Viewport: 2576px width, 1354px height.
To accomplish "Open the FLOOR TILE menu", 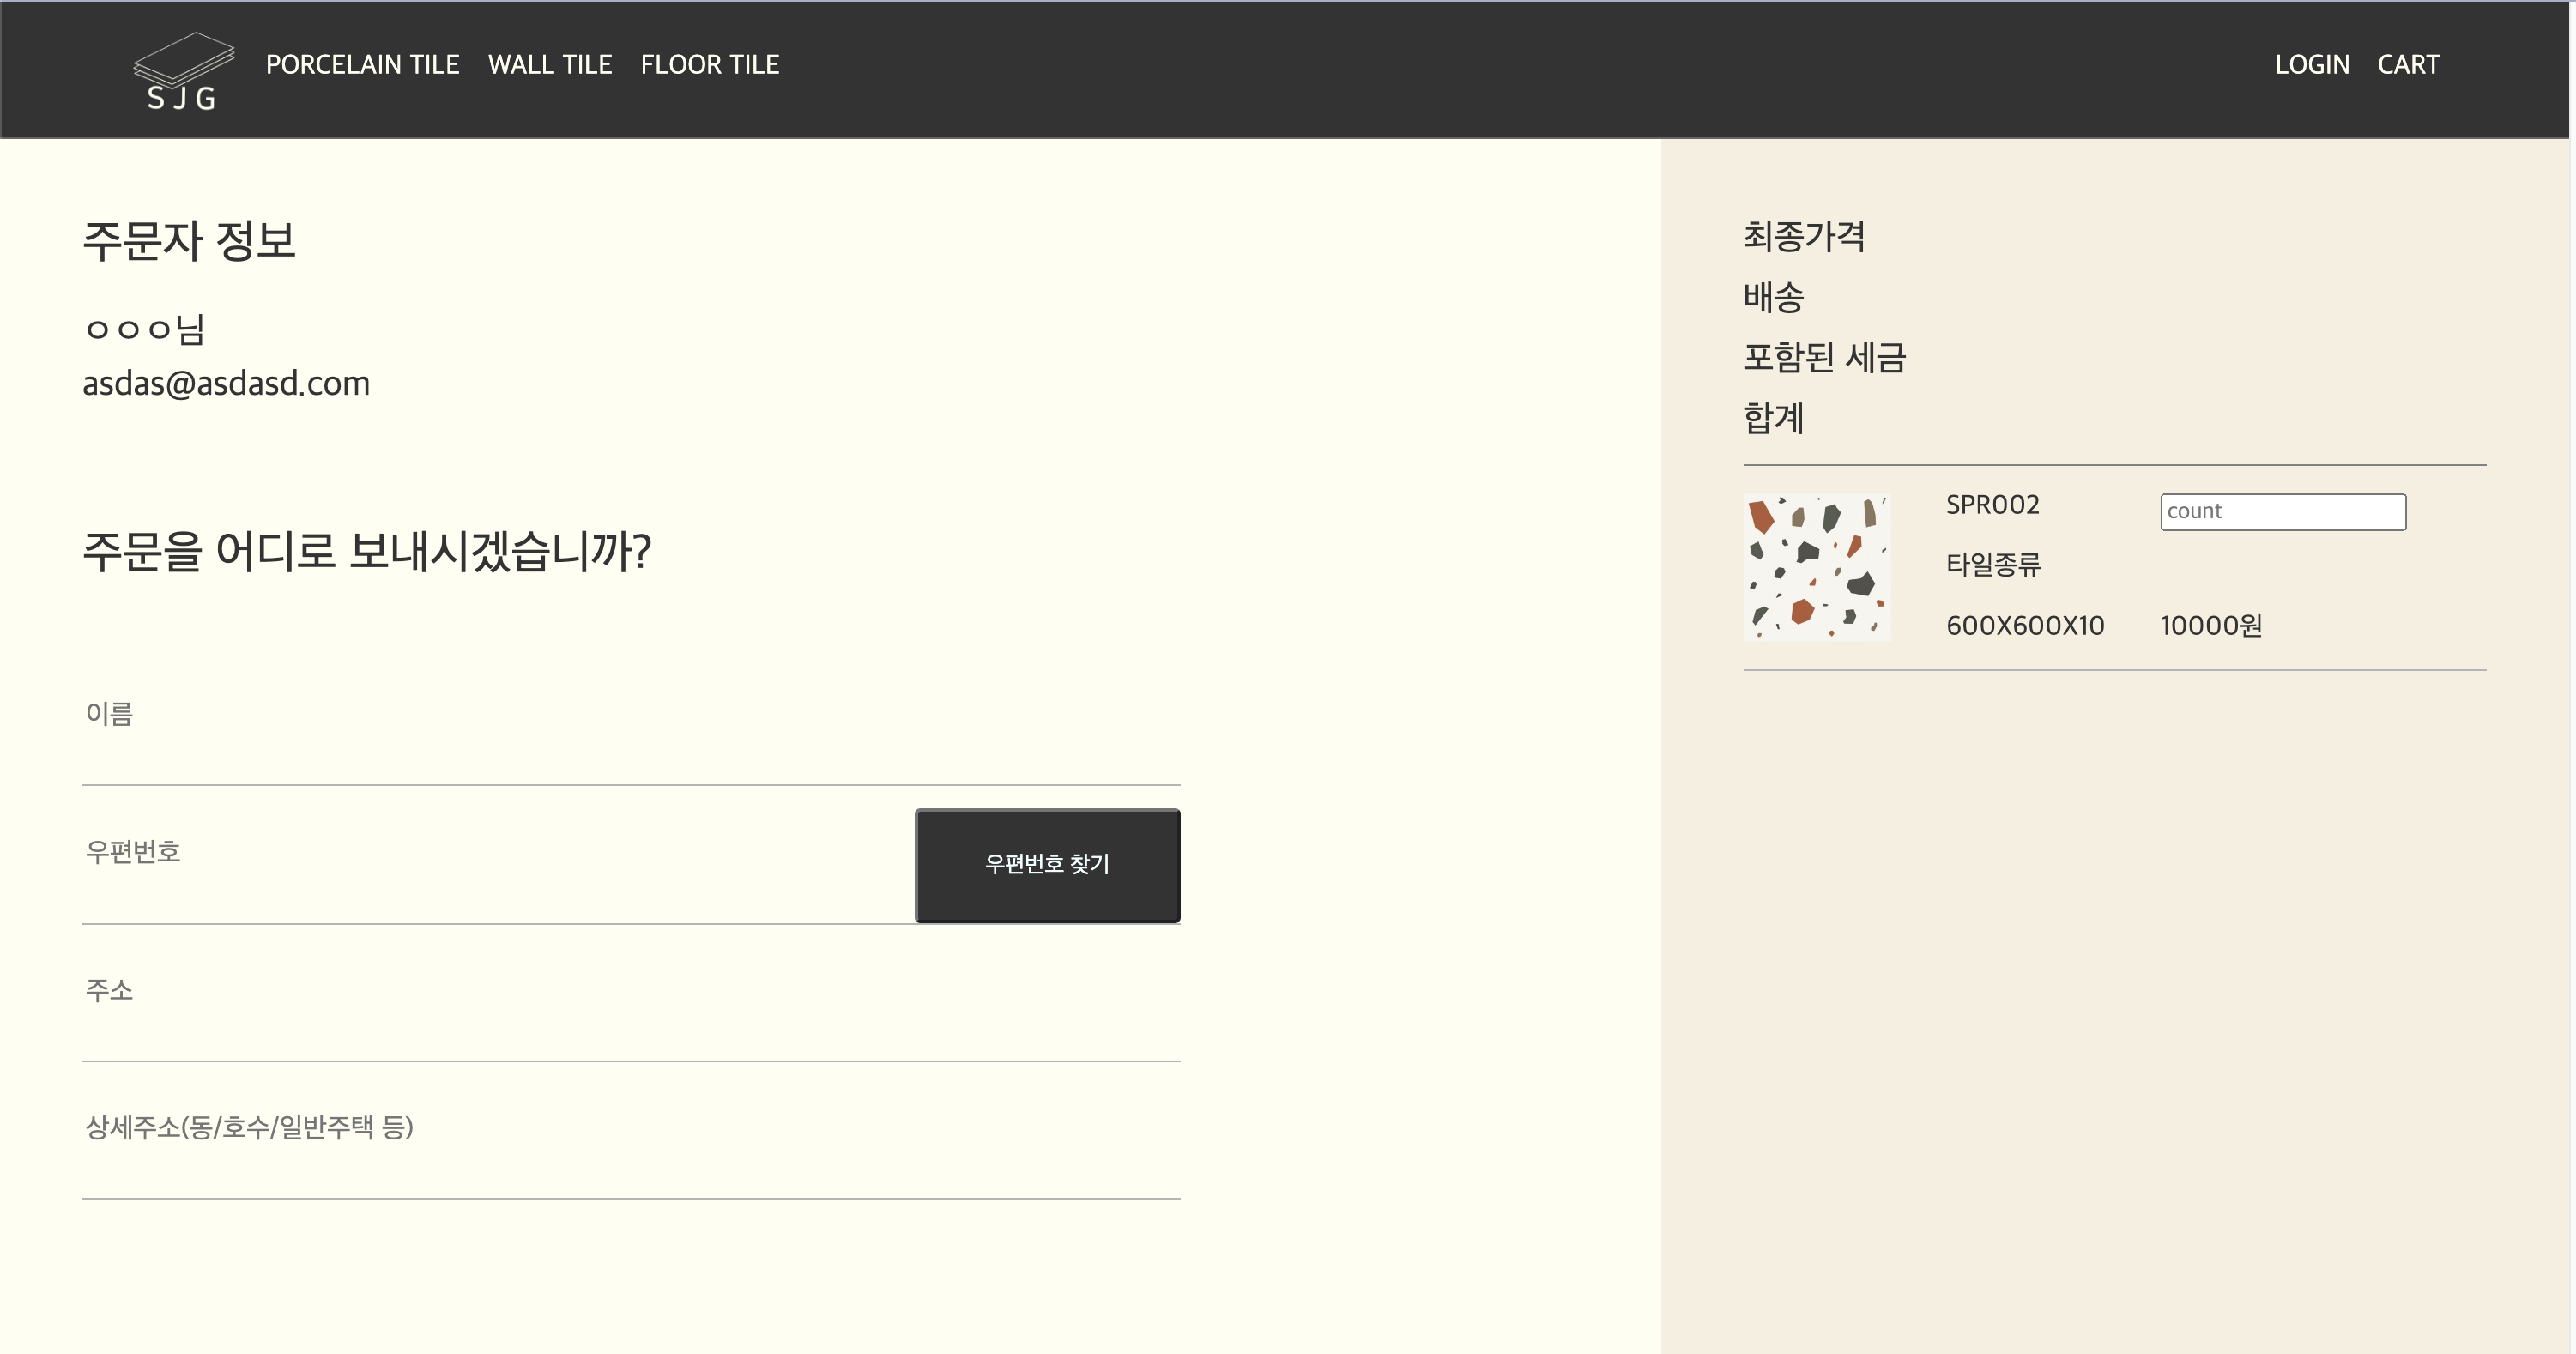I will [710, 65].
